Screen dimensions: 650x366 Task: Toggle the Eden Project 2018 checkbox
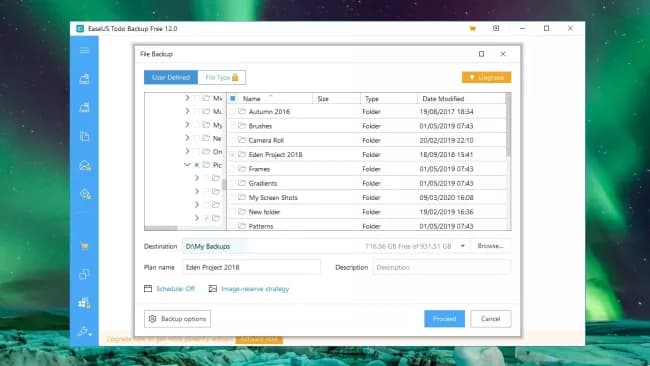click(x=233, y=155)
